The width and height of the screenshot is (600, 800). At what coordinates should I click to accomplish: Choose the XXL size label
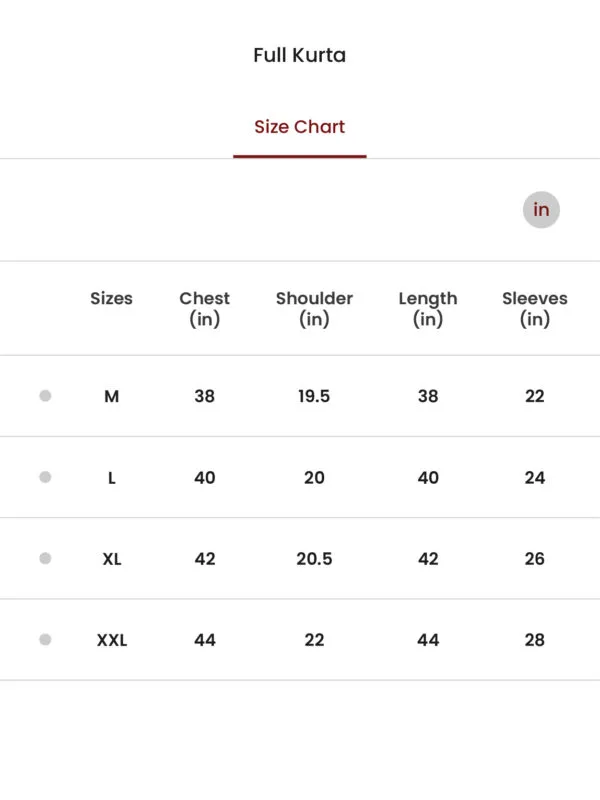coord(112,640)
